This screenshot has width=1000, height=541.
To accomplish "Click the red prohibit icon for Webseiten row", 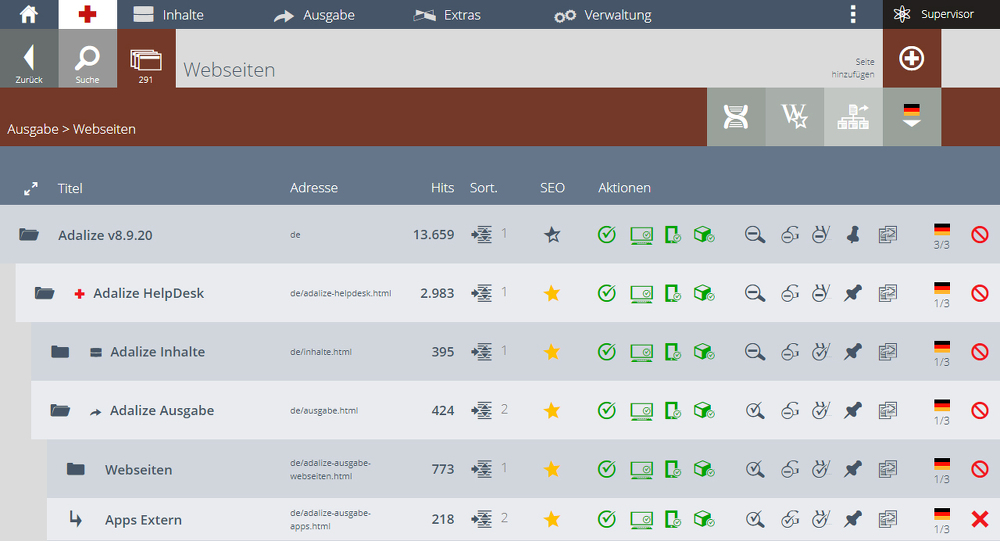I will (980, 470).
